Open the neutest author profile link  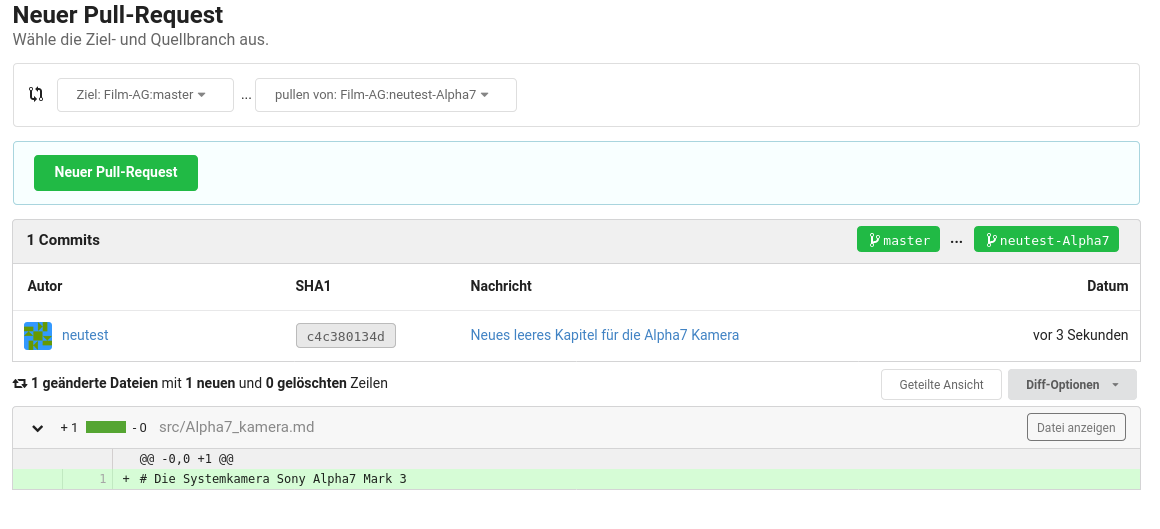tap(85, 335)
